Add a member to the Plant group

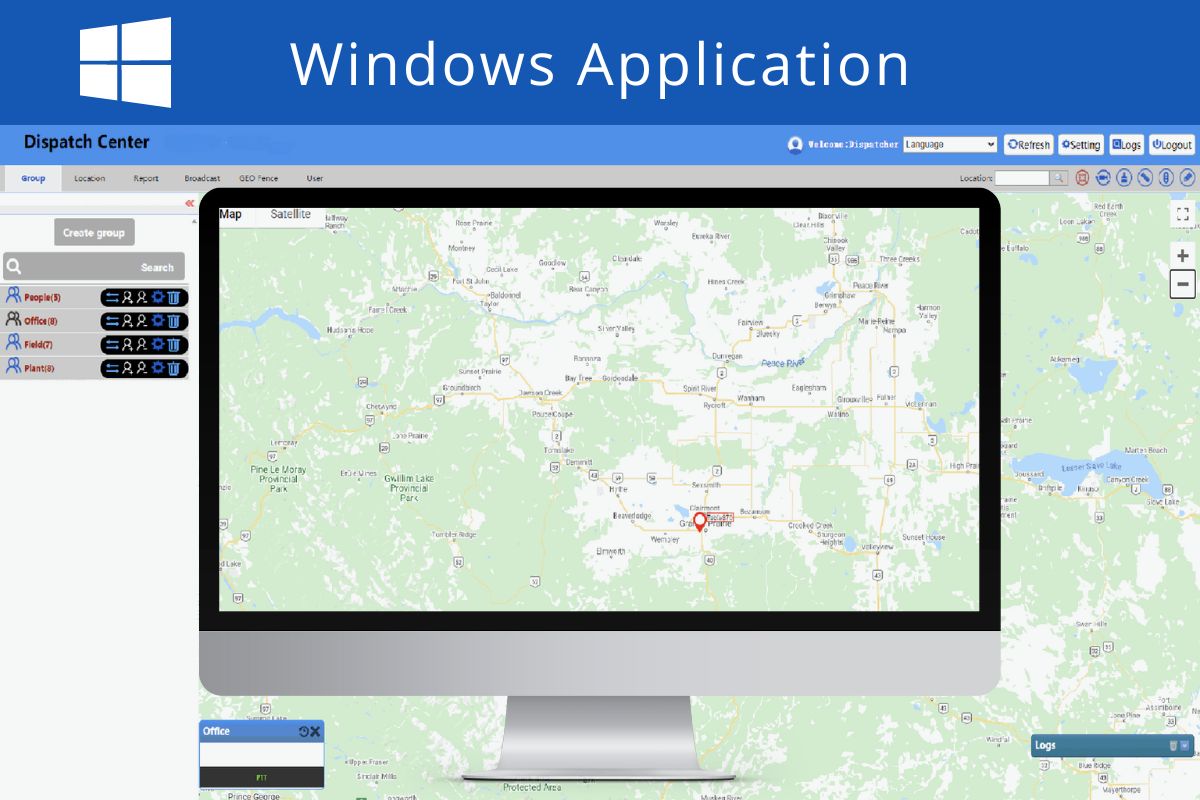coord(127,369)
